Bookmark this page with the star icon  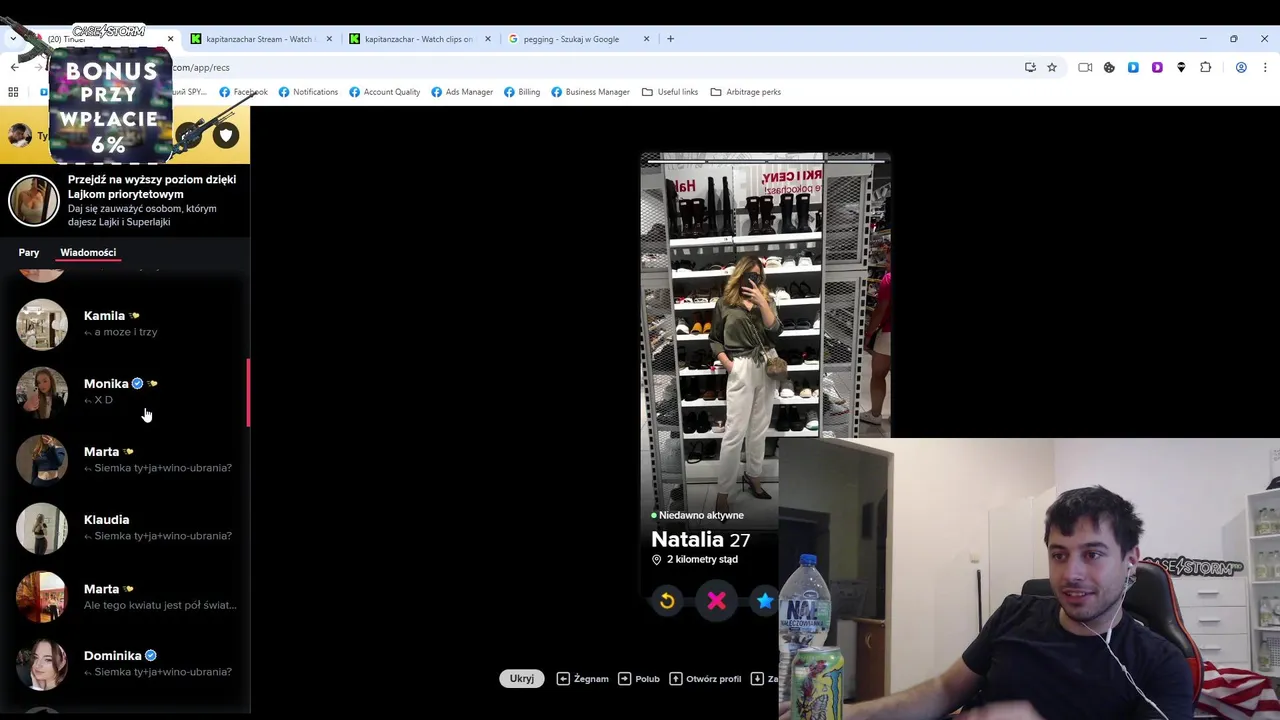[x=1052, y=67]
